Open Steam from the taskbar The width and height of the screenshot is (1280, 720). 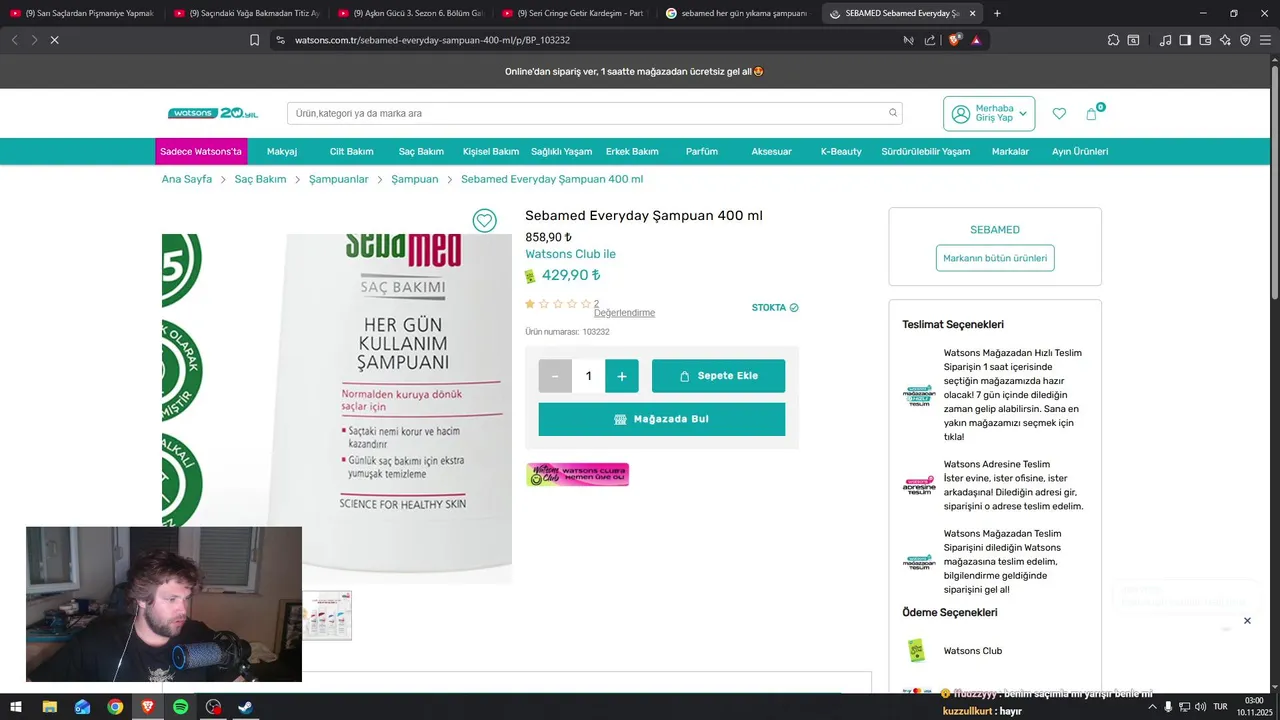pos(245,707)
